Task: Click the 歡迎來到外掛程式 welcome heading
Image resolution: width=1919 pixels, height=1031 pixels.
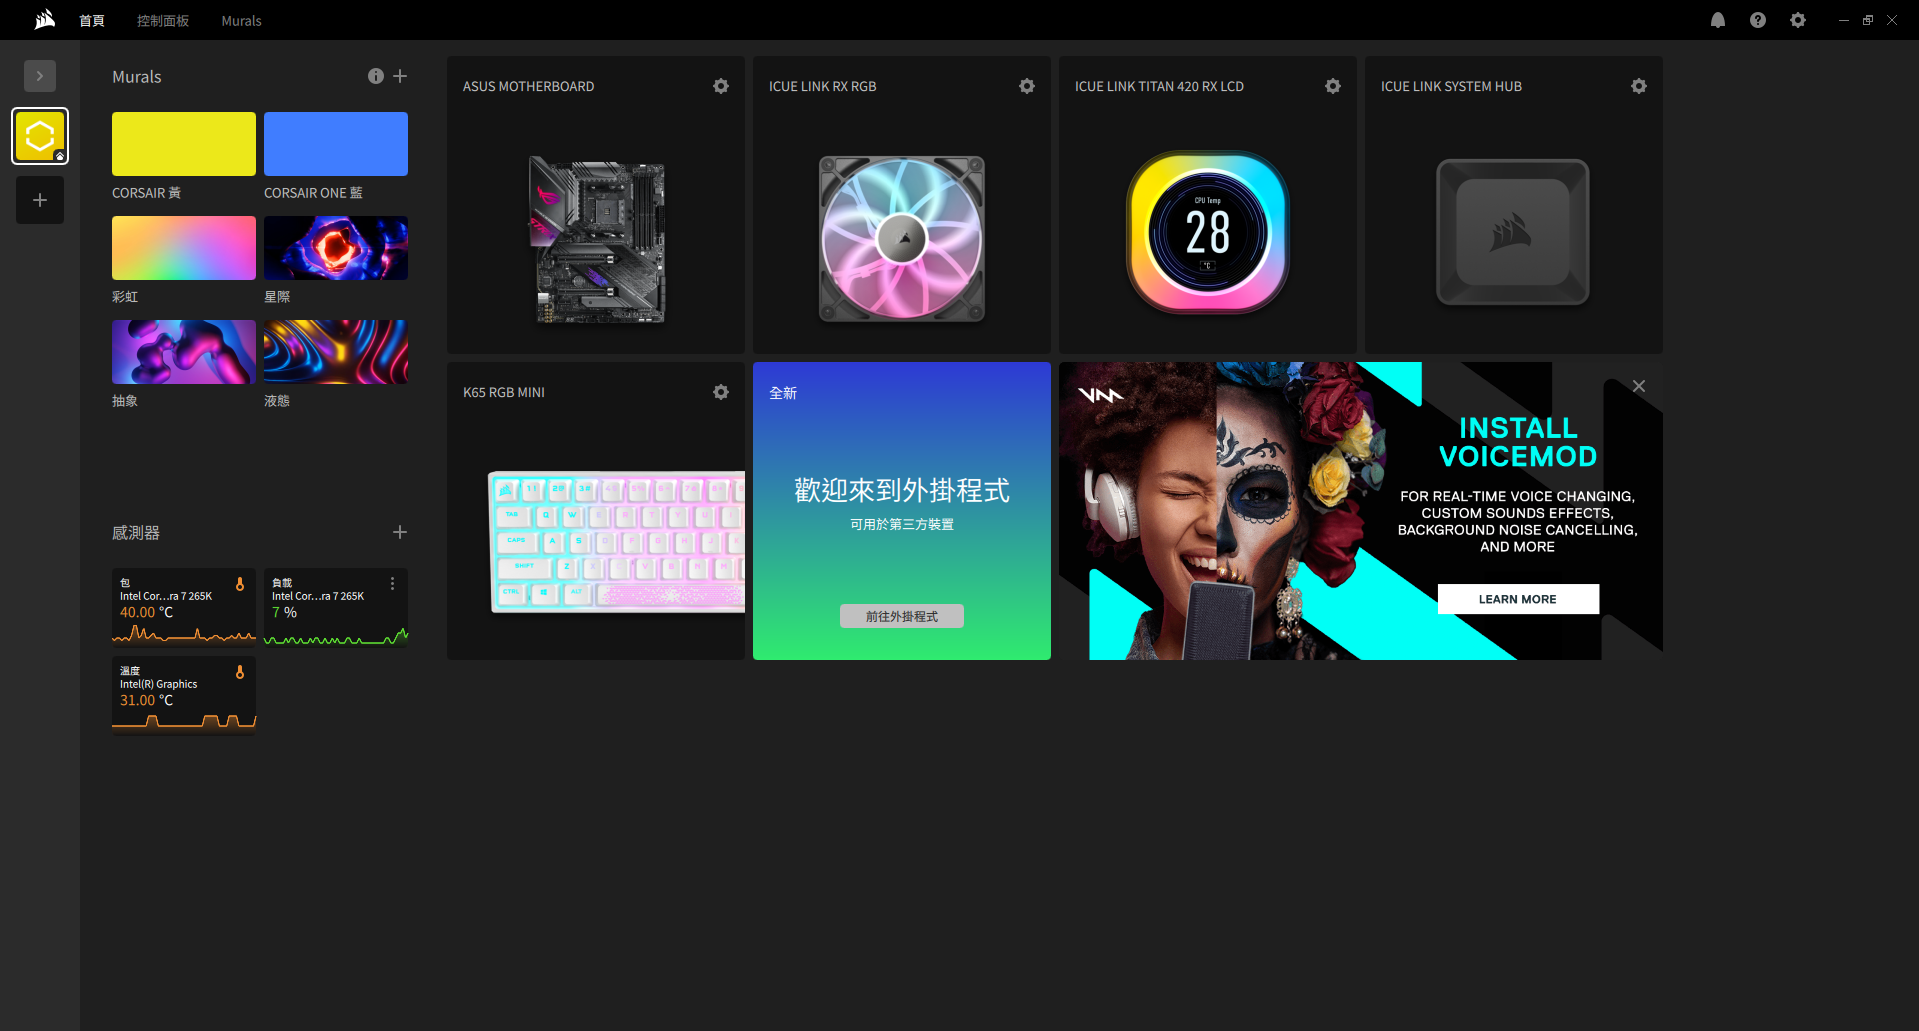Action: [x=902, y=490]
